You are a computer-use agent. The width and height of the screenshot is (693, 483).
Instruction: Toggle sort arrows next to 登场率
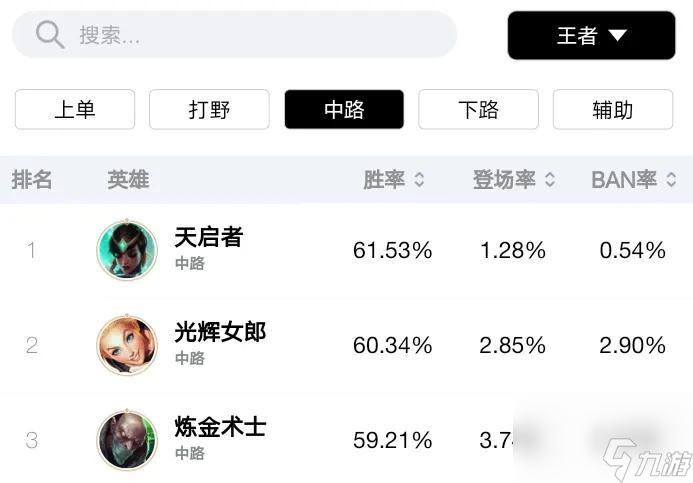click(550, 180)
